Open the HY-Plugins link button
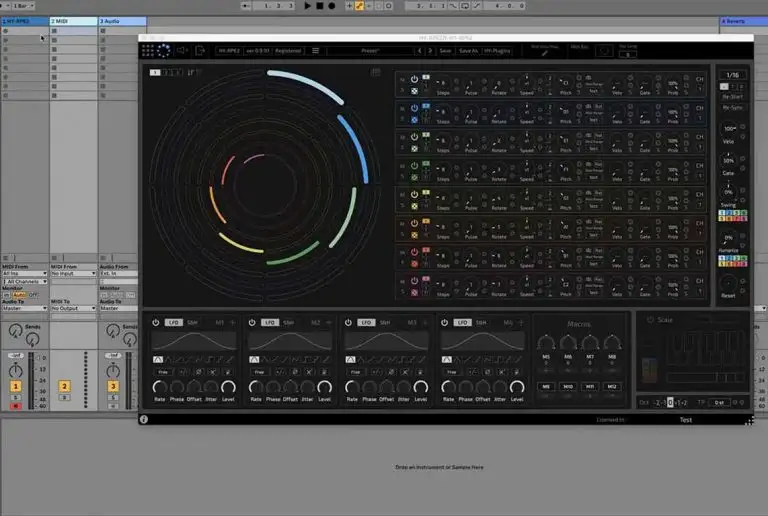Image resolution: width=768 pixels, height=516 pixels. pos(497,50)
